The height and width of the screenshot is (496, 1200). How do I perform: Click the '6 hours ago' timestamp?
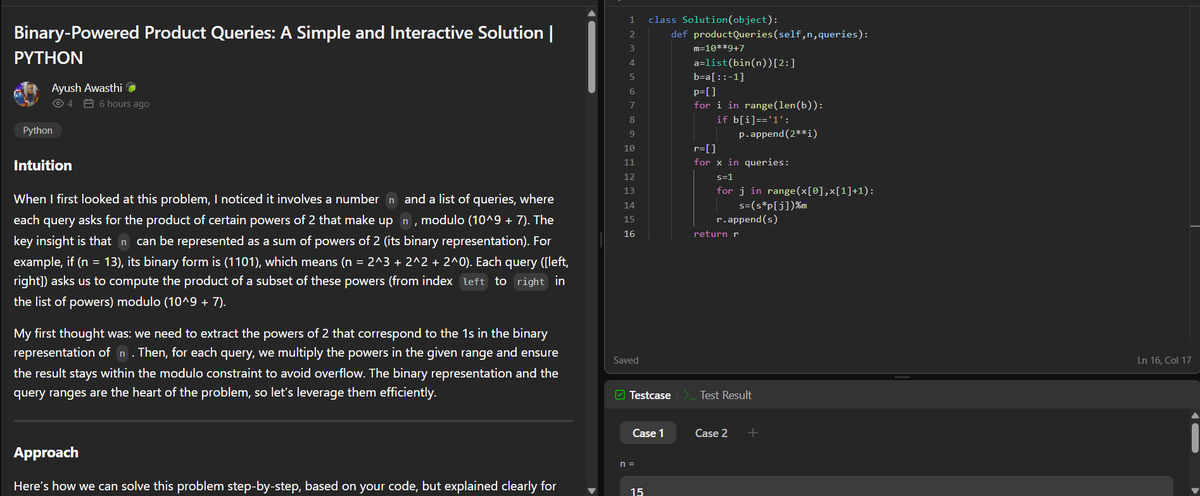click(124, 104)
